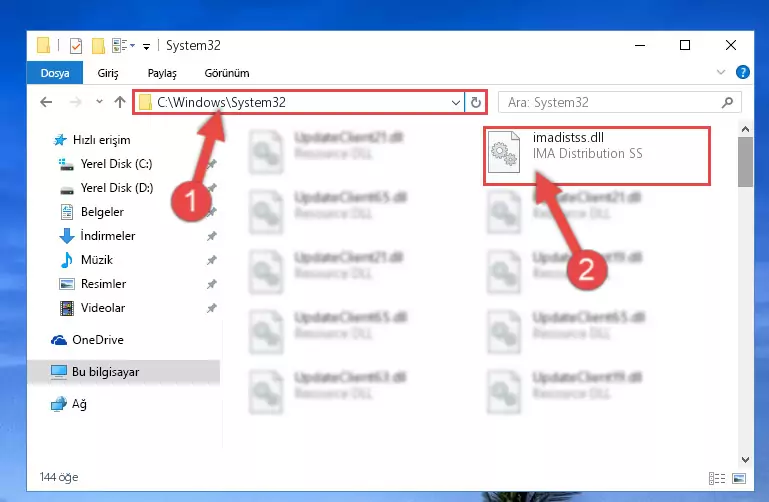Select Bu bilgisayar in navigation pane
The height and width of the screenshot is (502, 769).
pos(124,372)
